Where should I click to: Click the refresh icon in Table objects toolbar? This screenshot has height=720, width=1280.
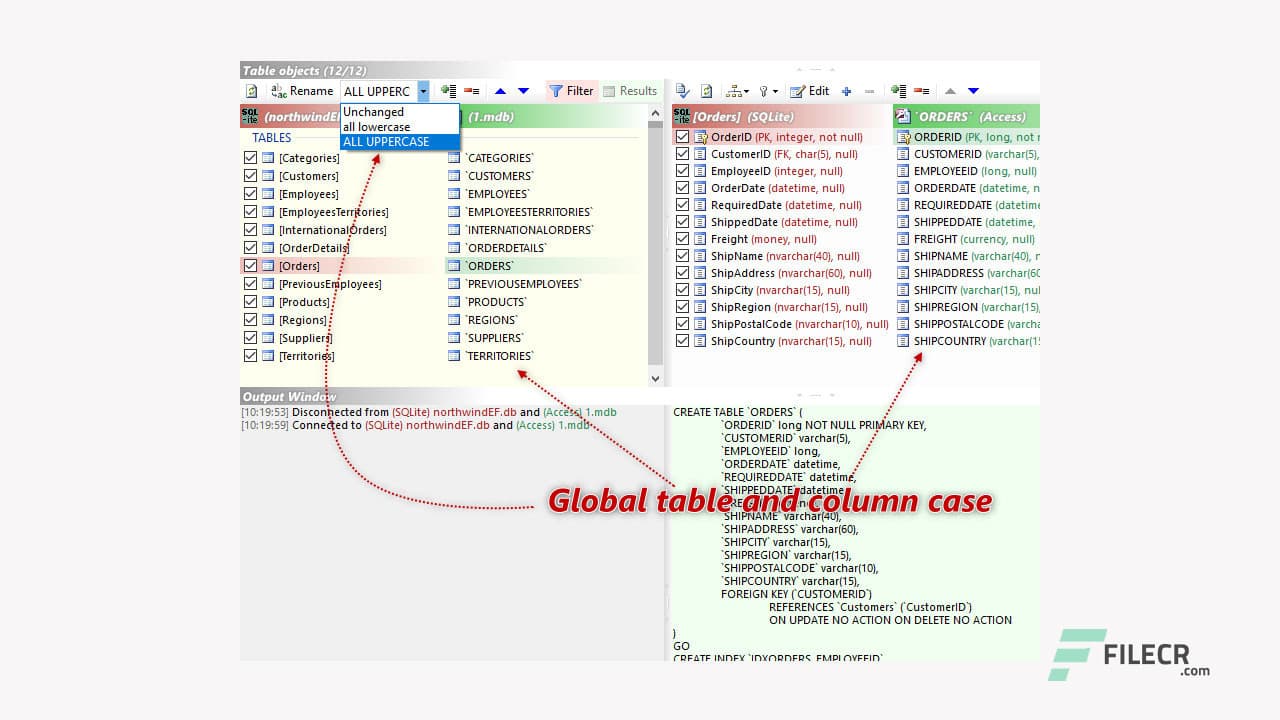(252, 91)
